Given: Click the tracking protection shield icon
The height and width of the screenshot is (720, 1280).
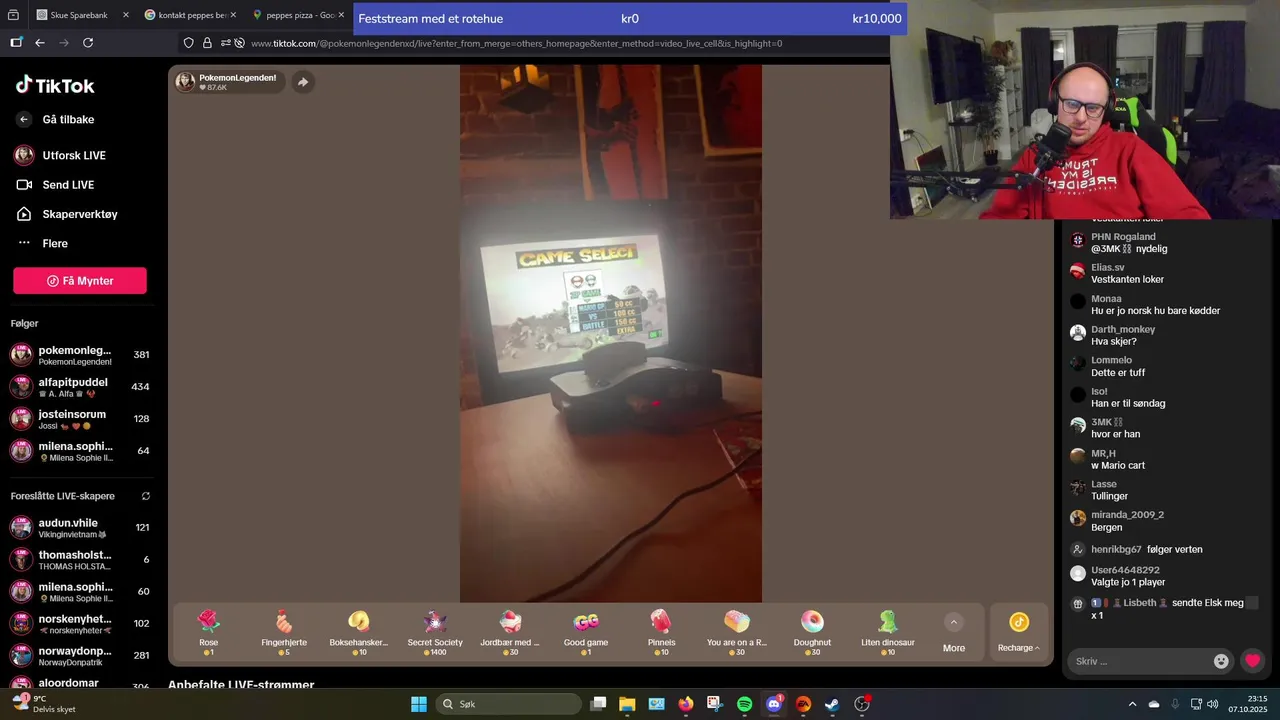Looking at the screenshot, I should [x=188, y=43].
